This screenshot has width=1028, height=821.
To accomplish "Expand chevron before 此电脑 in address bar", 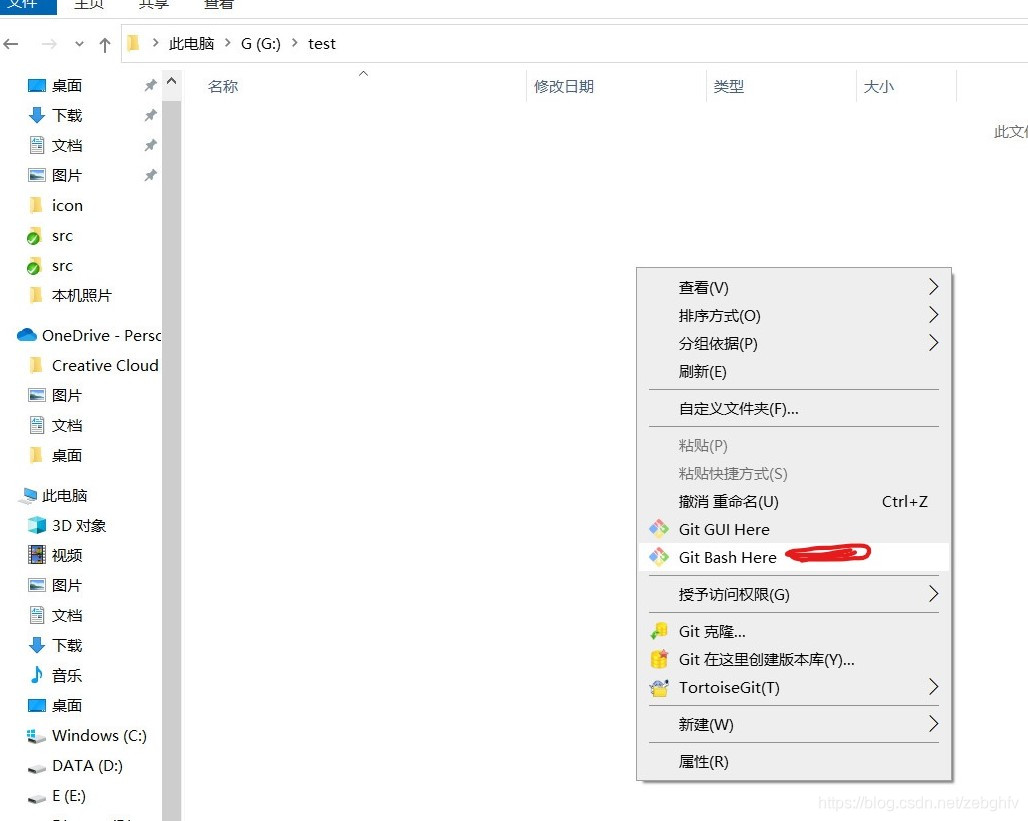I will pos(155,43).
